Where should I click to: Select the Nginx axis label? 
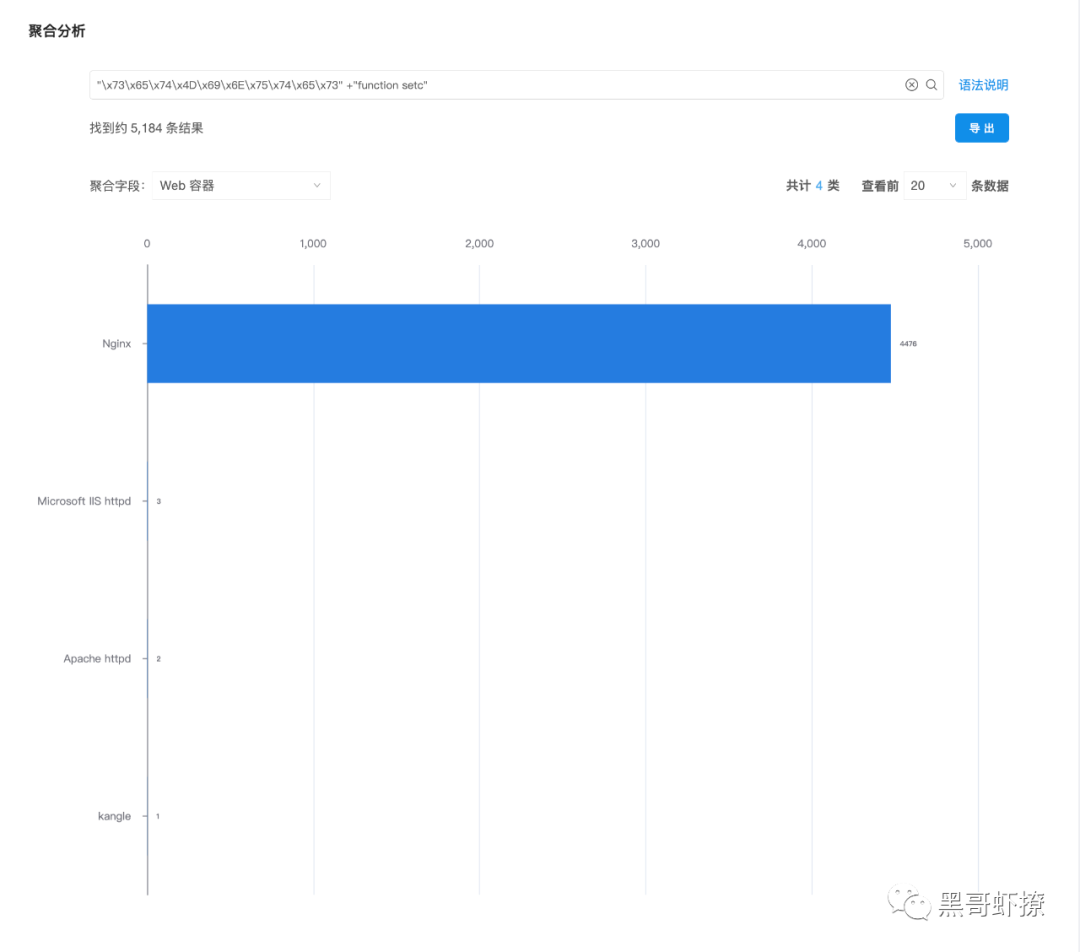pos(116,343)
